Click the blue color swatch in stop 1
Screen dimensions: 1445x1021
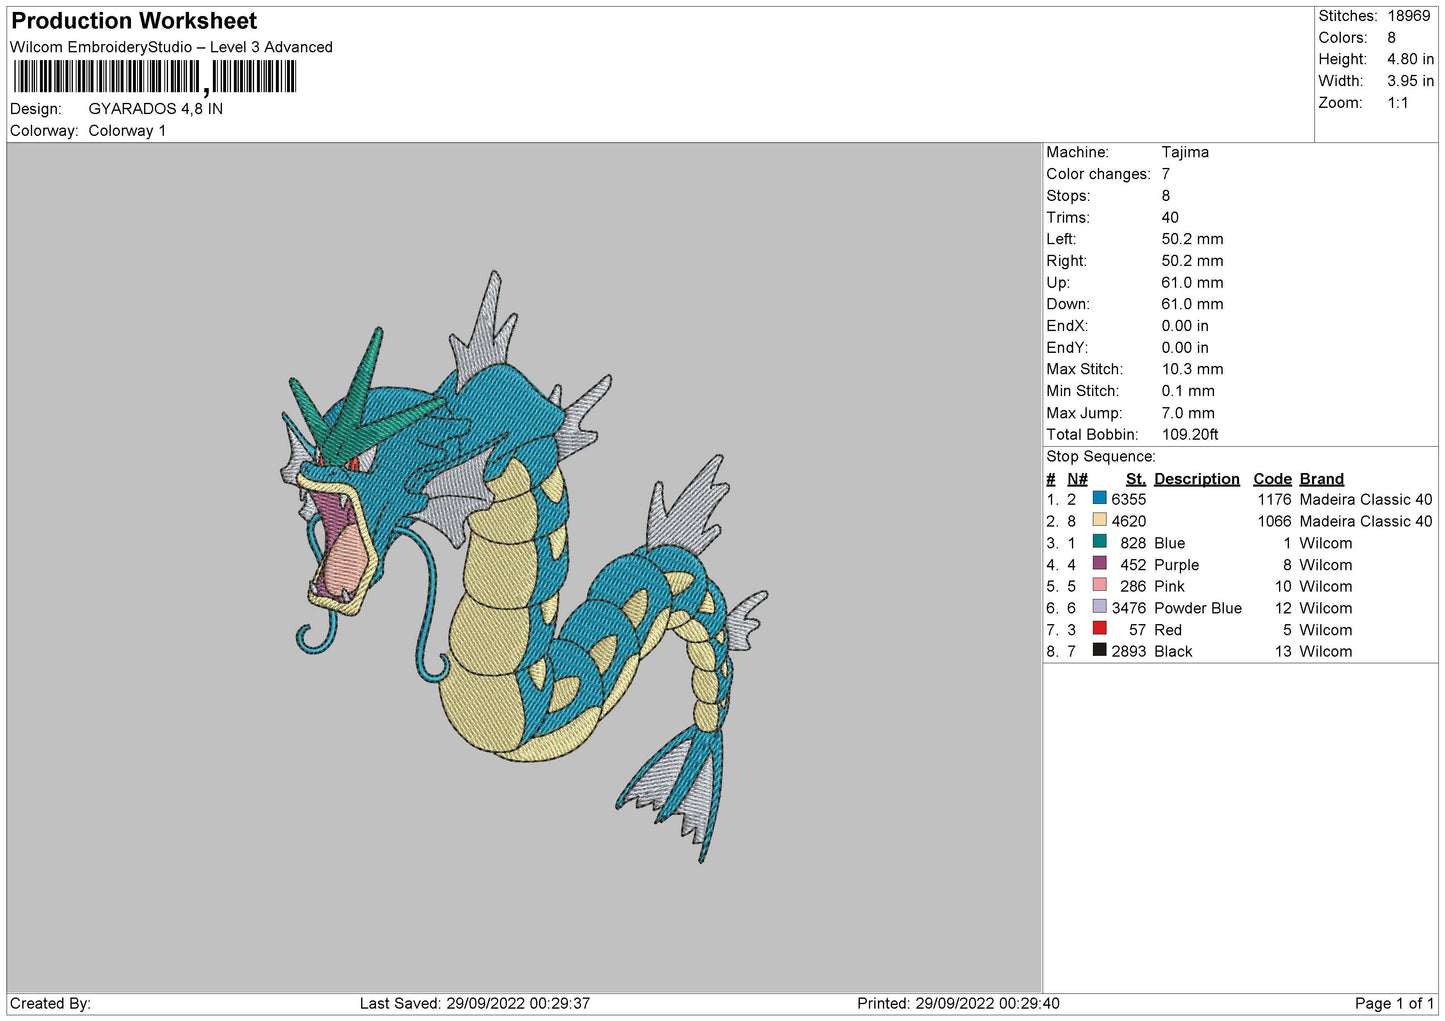[x=1099, y=498]
